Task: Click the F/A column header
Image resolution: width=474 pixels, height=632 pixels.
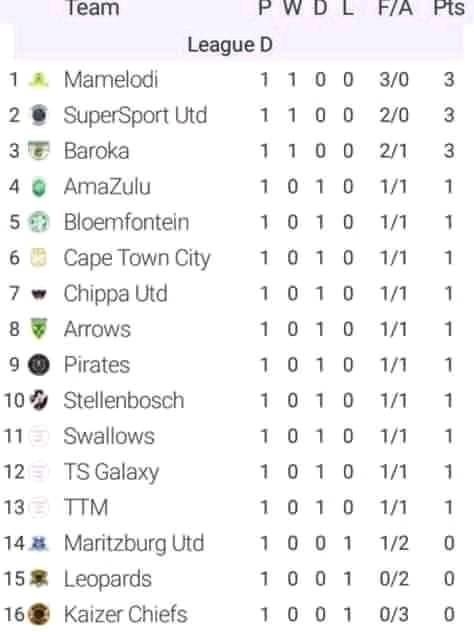Action: point(395,8)
